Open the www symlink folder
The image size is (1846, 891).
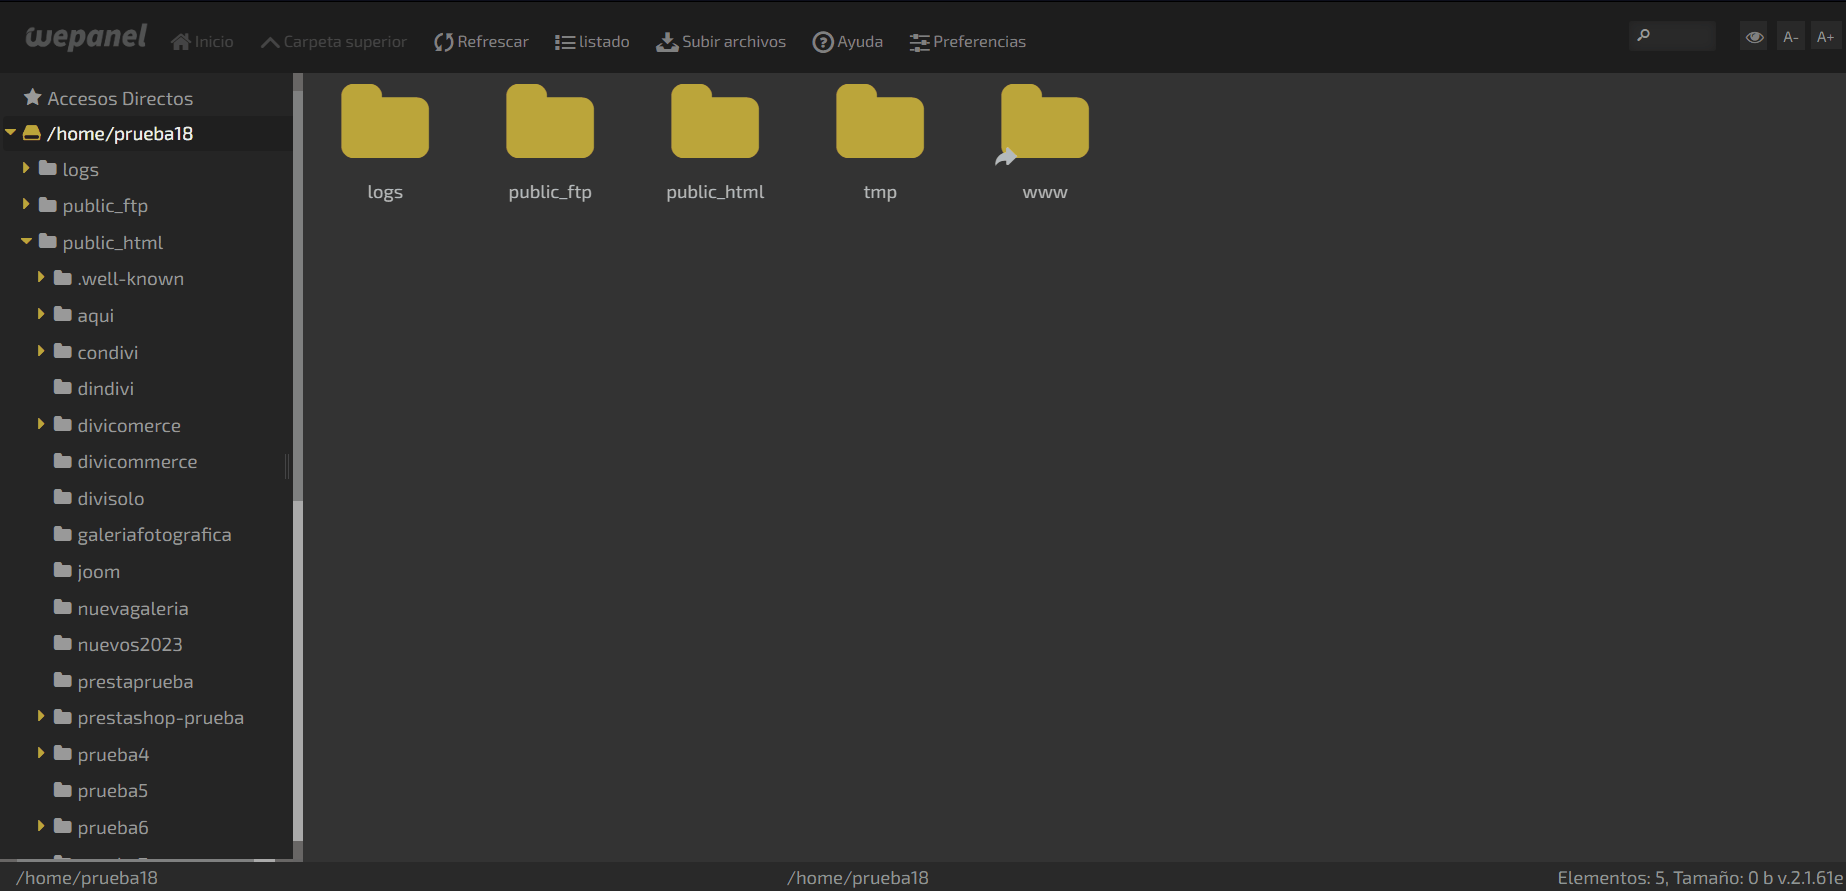pos(1044,125)
